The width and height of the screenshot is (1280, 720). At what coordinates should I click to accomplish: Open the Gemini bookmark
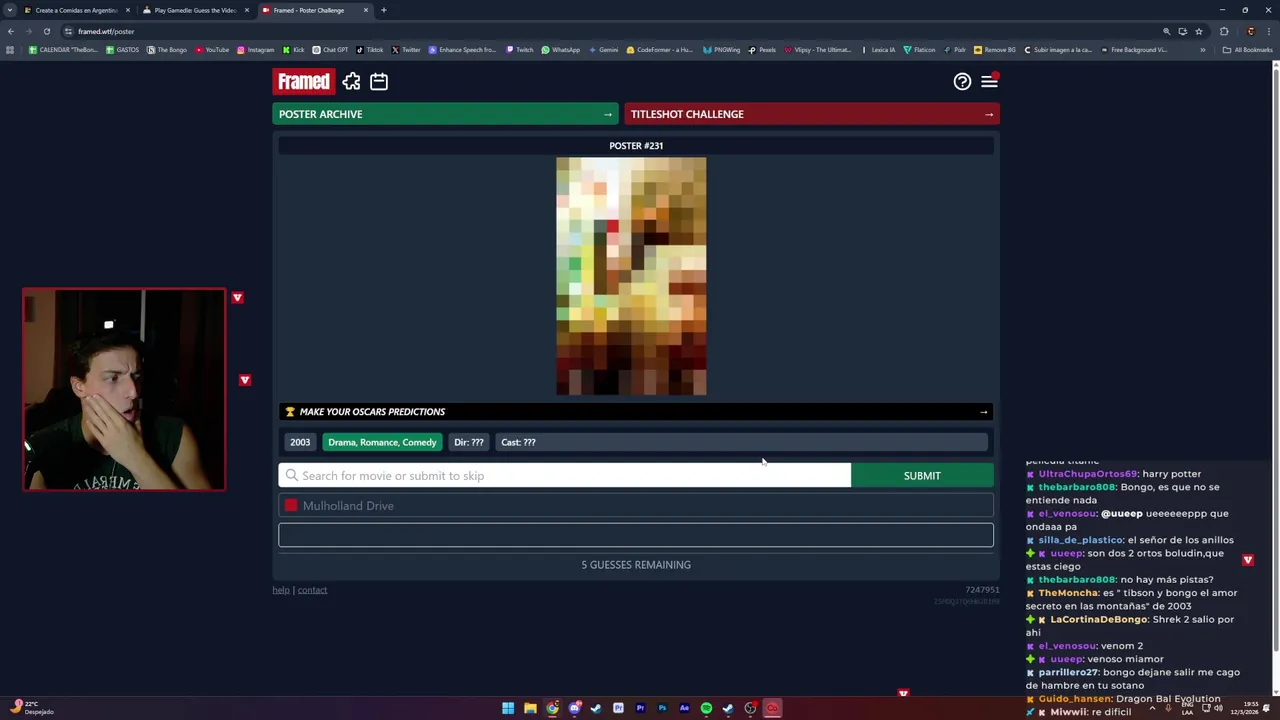point(603,50)
